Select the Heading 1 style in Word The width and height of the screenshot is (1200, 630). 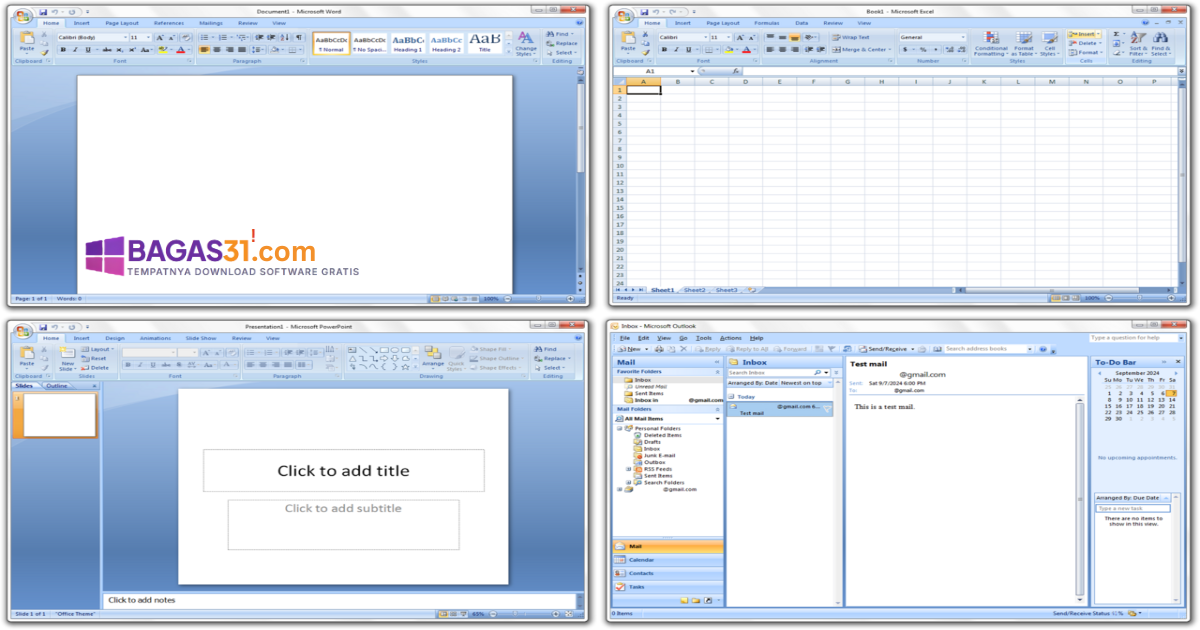(407, 43)
